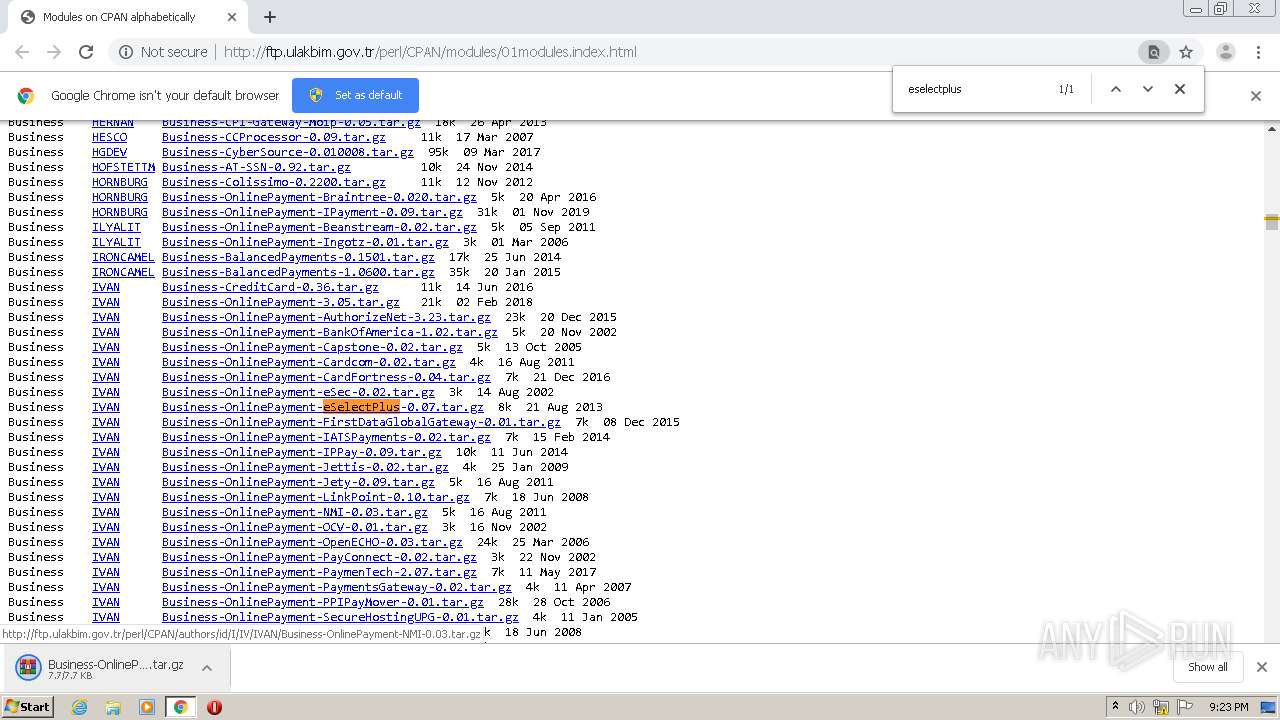This screenshot has height=720, width=1280.
Task: Open Business-OnlinePayment-Cardcom-0.02.tar.gz link
Action: pos(308,362)
